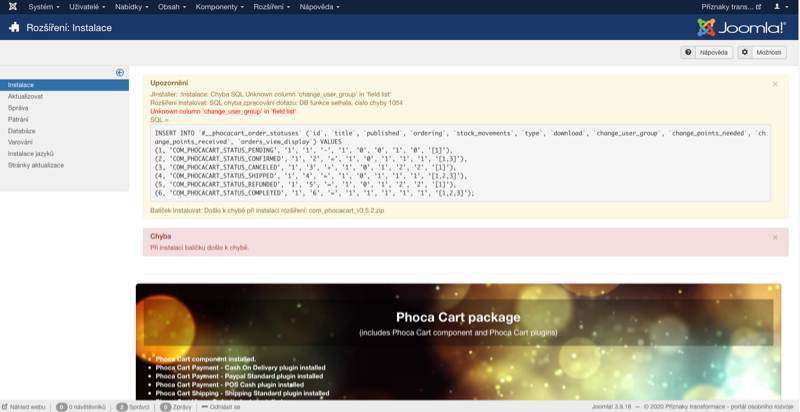Open Příznaky trans... site link
Screen dimensions: 800x412
[x=731, y=7]
